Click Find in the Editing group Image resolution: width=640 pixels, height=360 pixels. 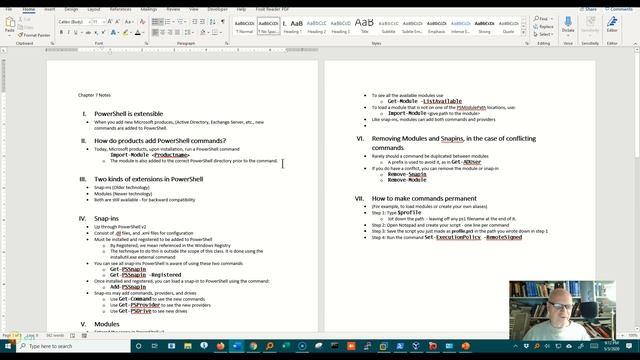tap(541, 19)
